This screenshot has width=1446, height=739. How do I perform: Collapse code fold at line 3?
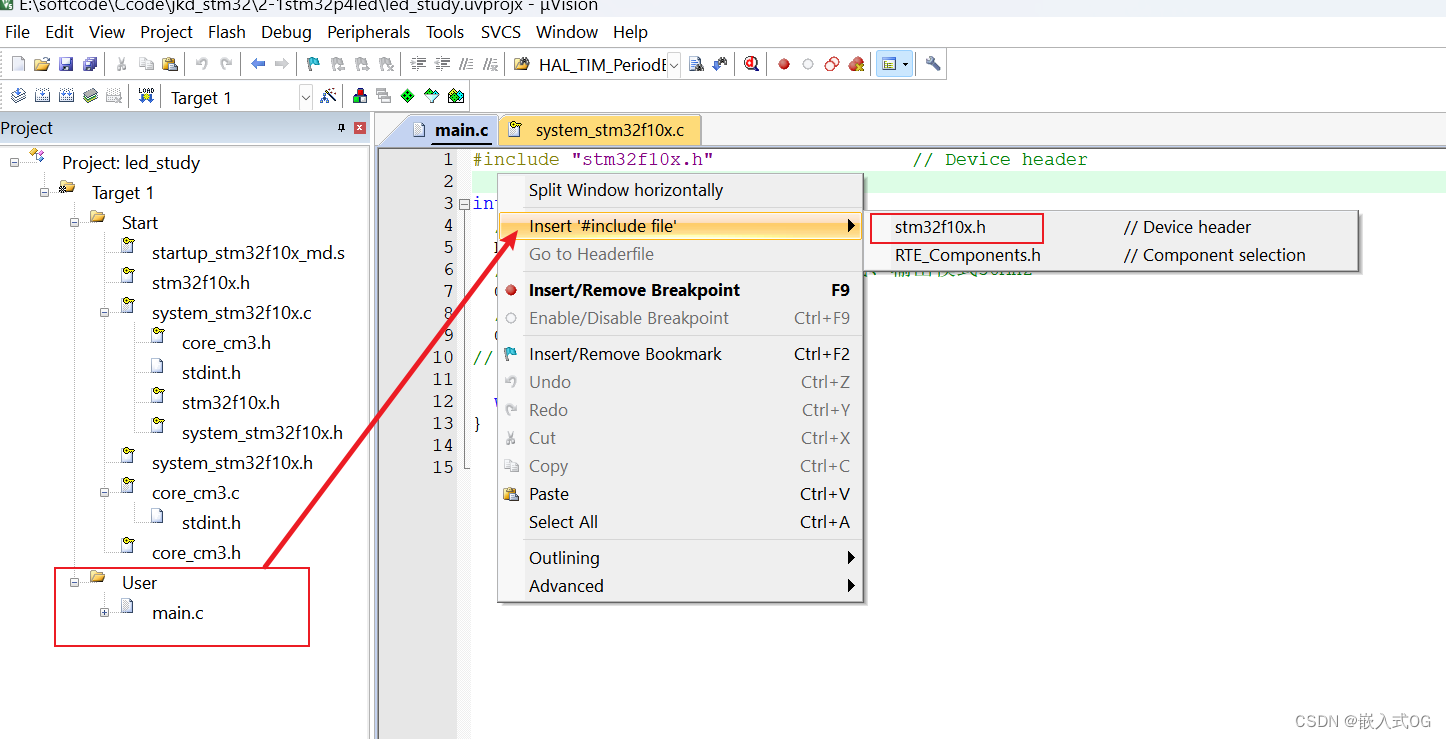tap(464, 204)
